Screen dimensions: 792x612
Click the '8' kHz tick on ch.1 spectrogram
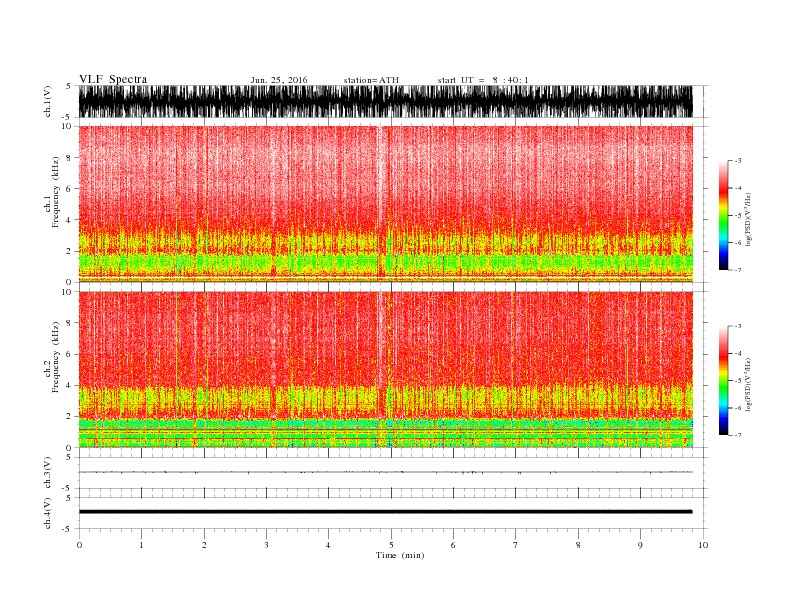tap(69, 158)
